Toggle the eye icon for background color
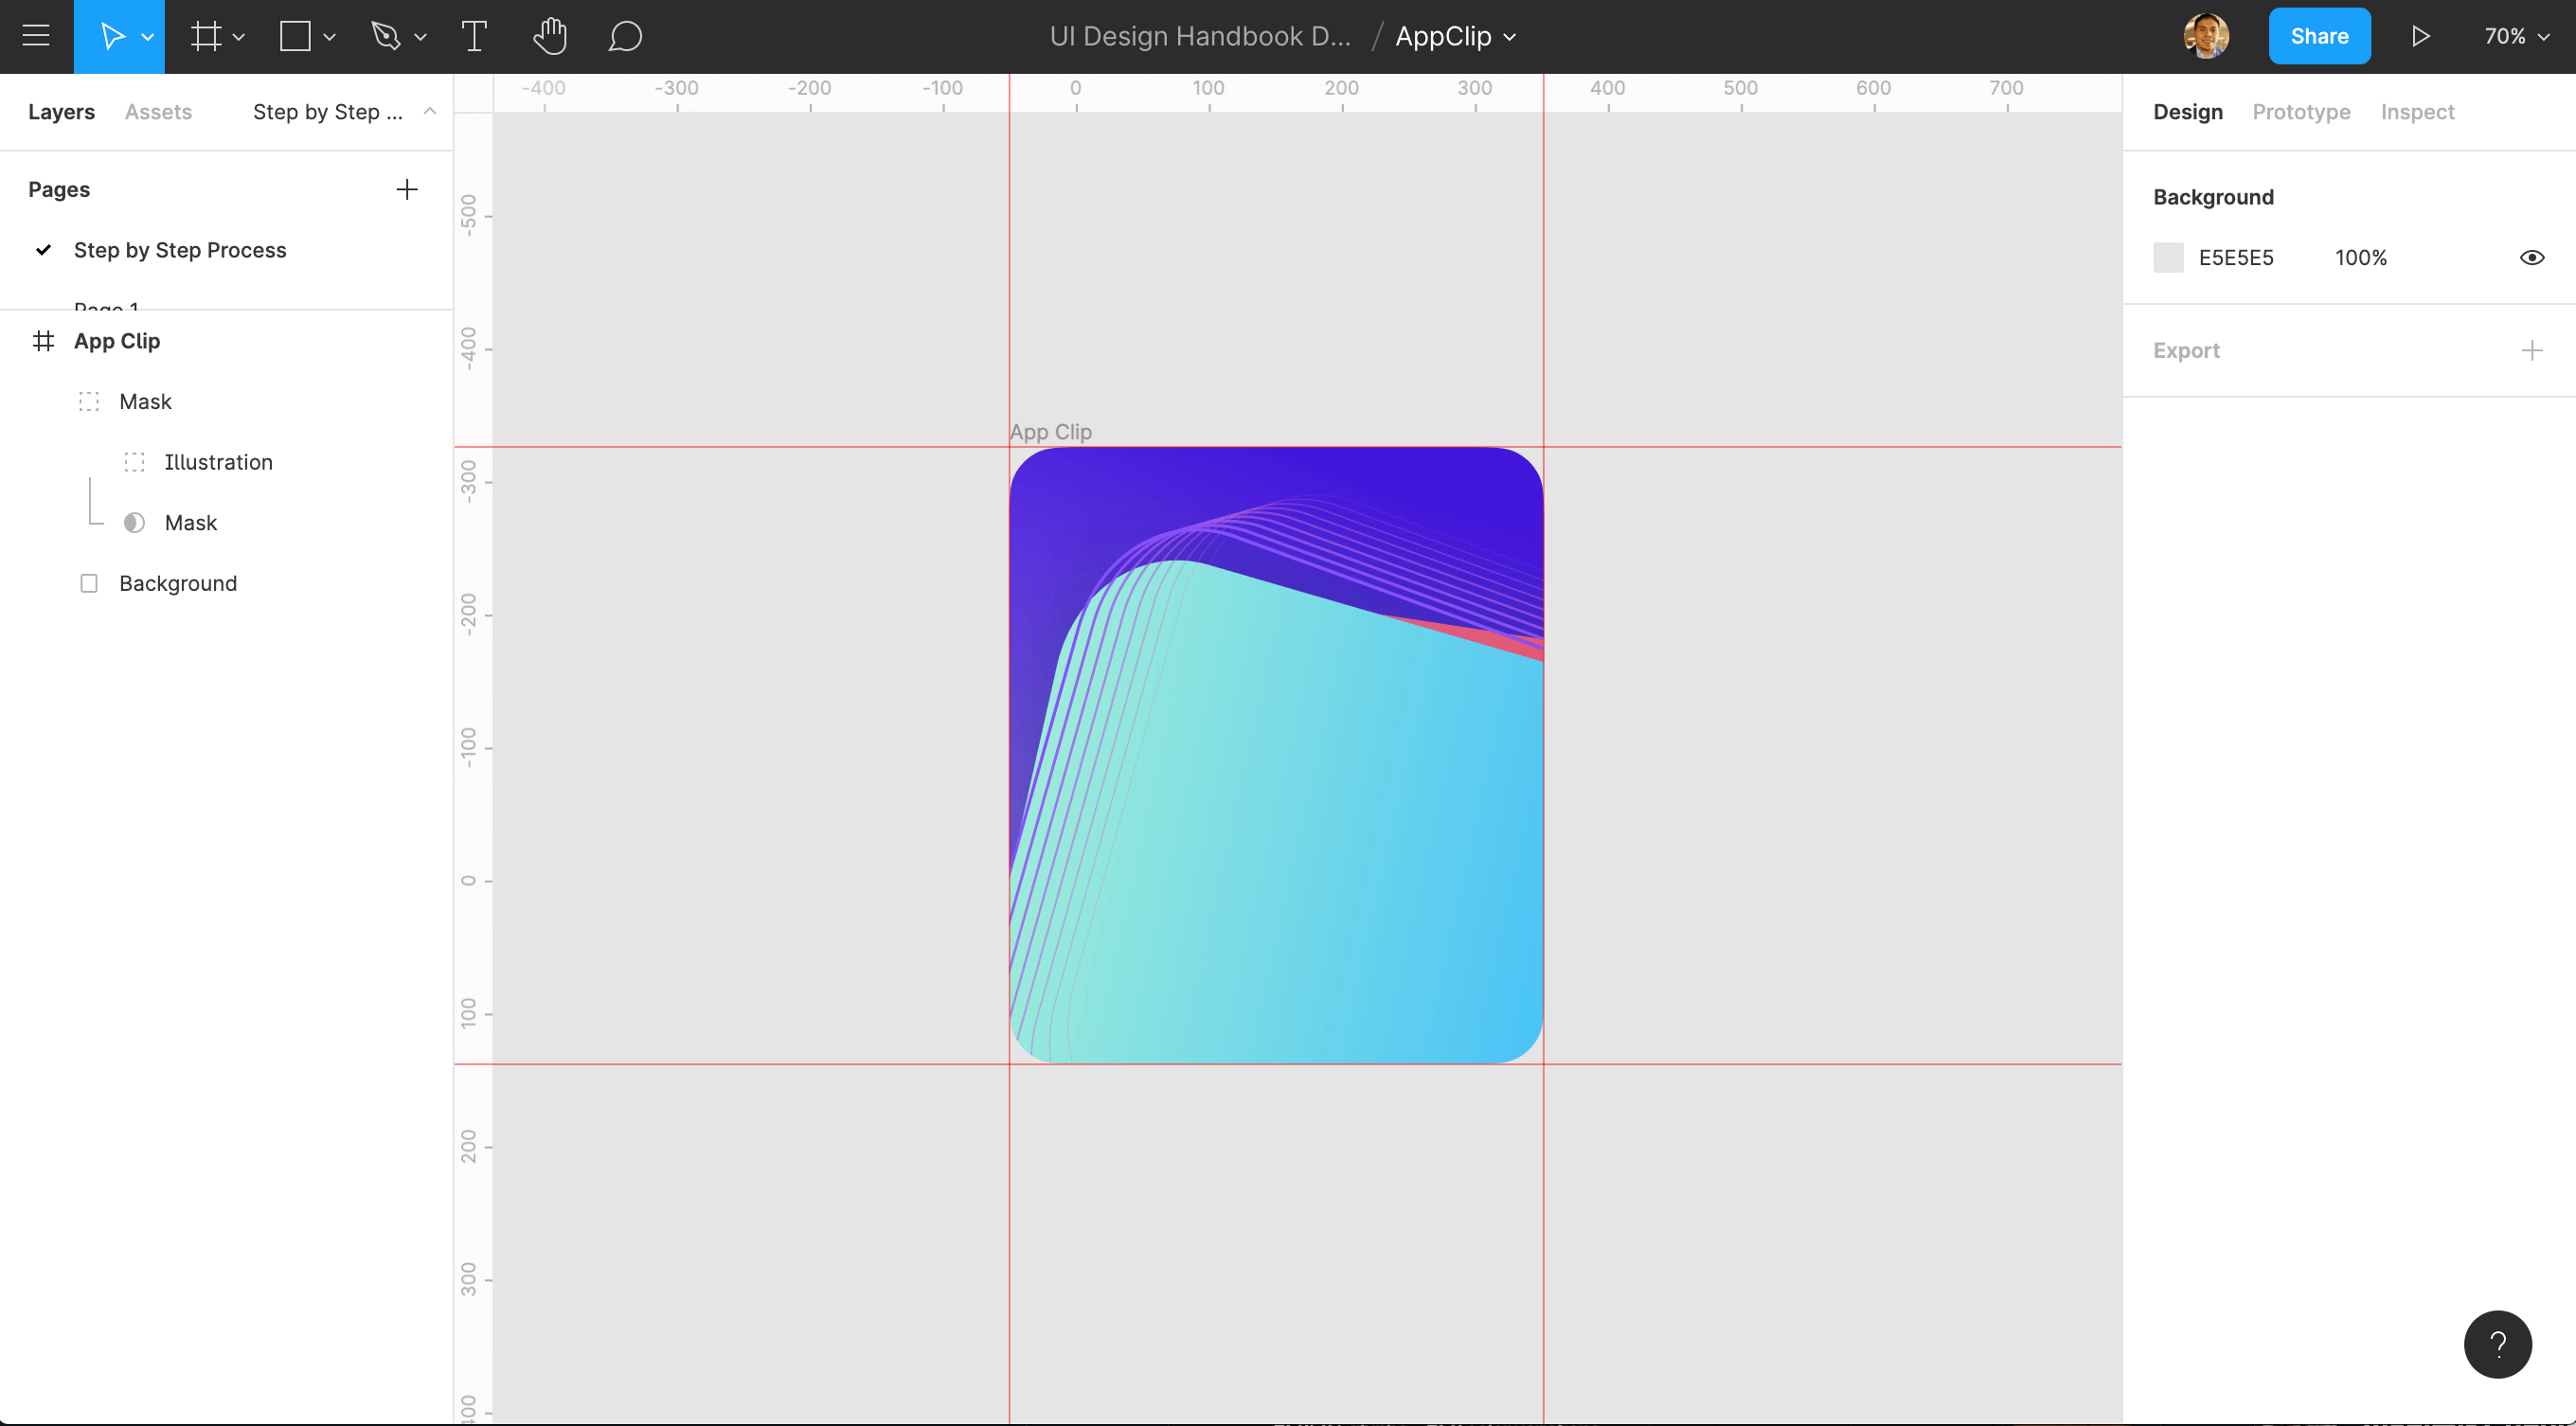The image size is (2576, 1426). point(2531,257)
